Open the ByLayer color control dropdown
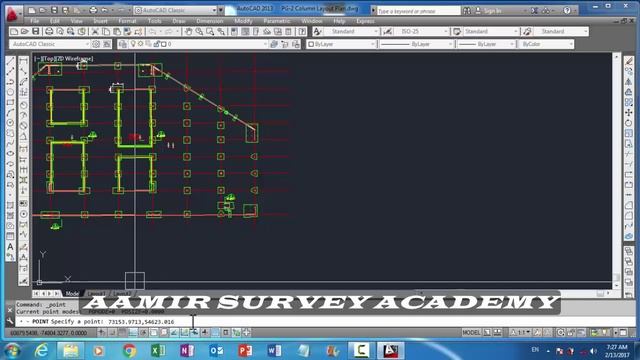640x360 pixels. [x=341, y=44]
